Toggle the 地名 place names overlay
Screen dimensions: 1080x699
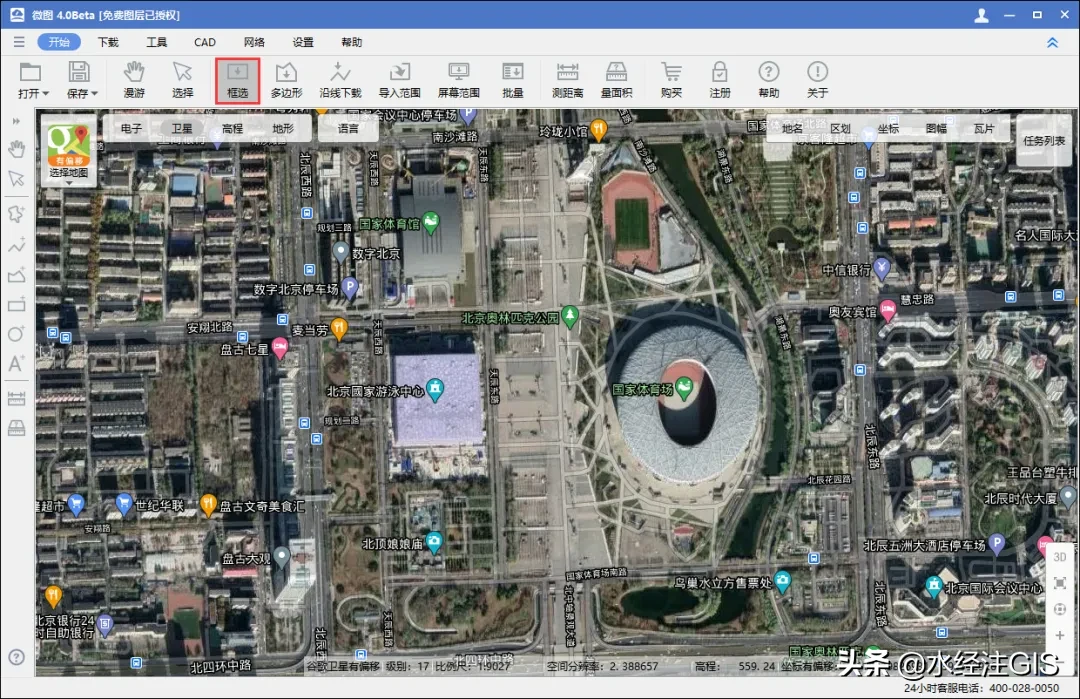[792, 129]
